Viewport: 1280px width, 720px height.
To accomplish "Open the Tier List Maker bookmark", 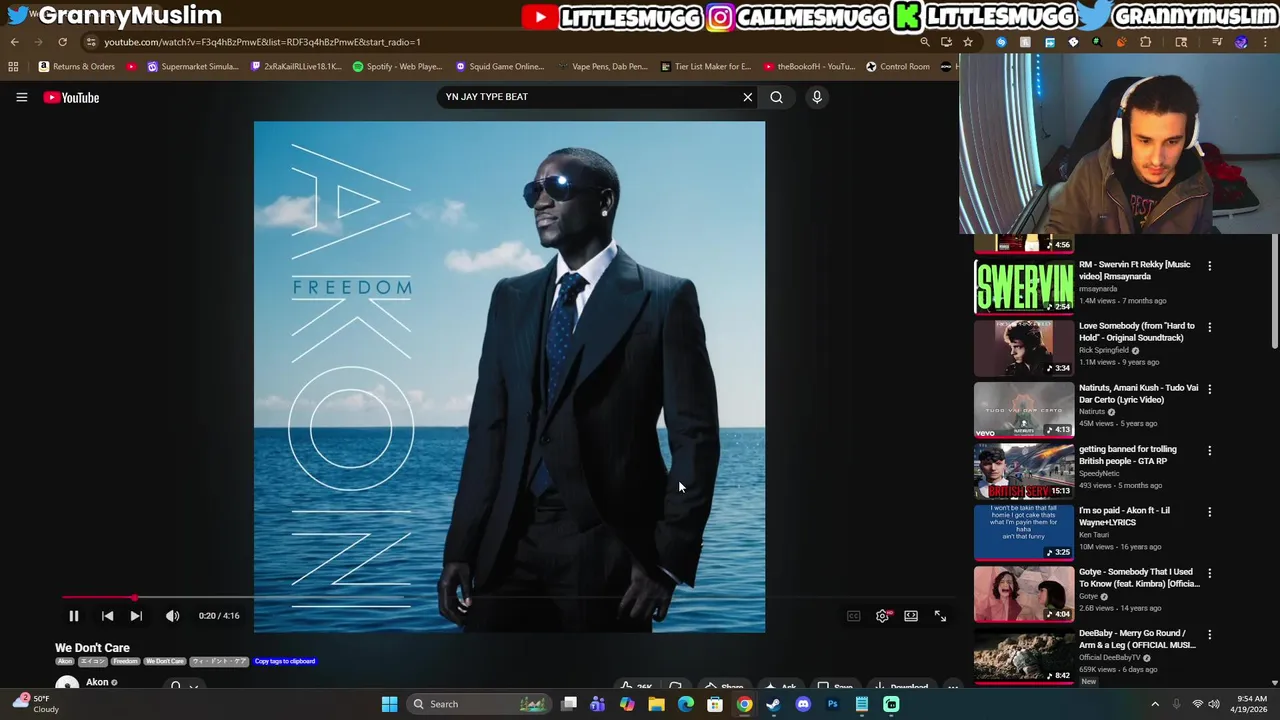I will tap(706, 67).
